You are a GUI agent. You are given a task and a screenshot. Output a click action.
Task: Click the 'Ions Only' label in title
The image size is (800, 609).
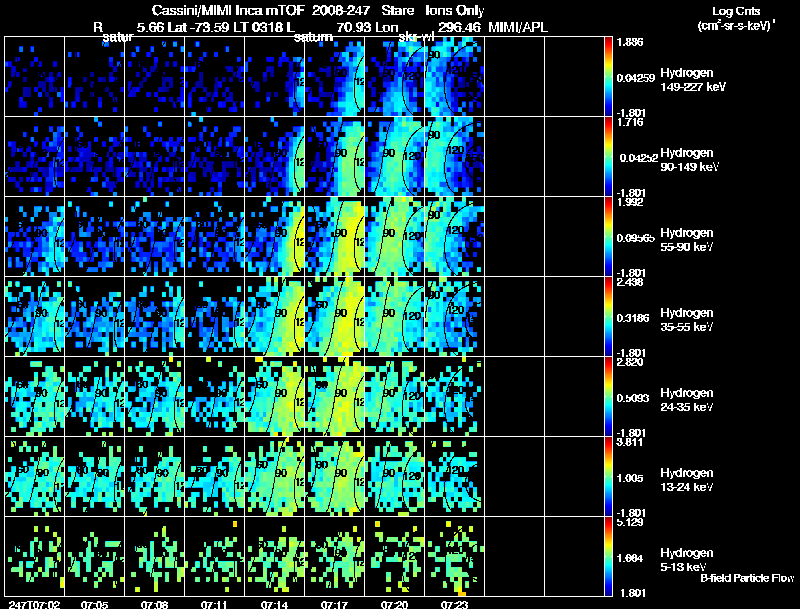pyautogui.click(x=455, y=11)
